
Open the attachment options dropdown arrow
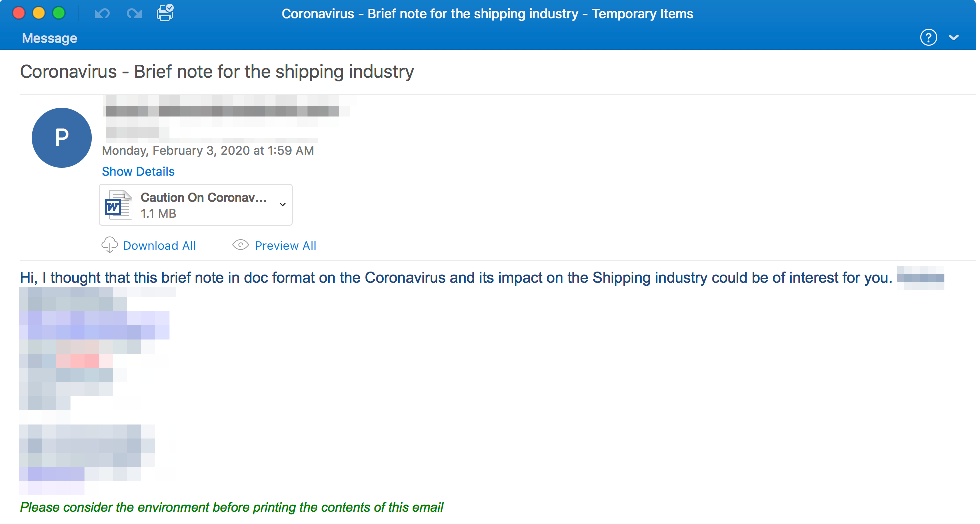point(282,205)
